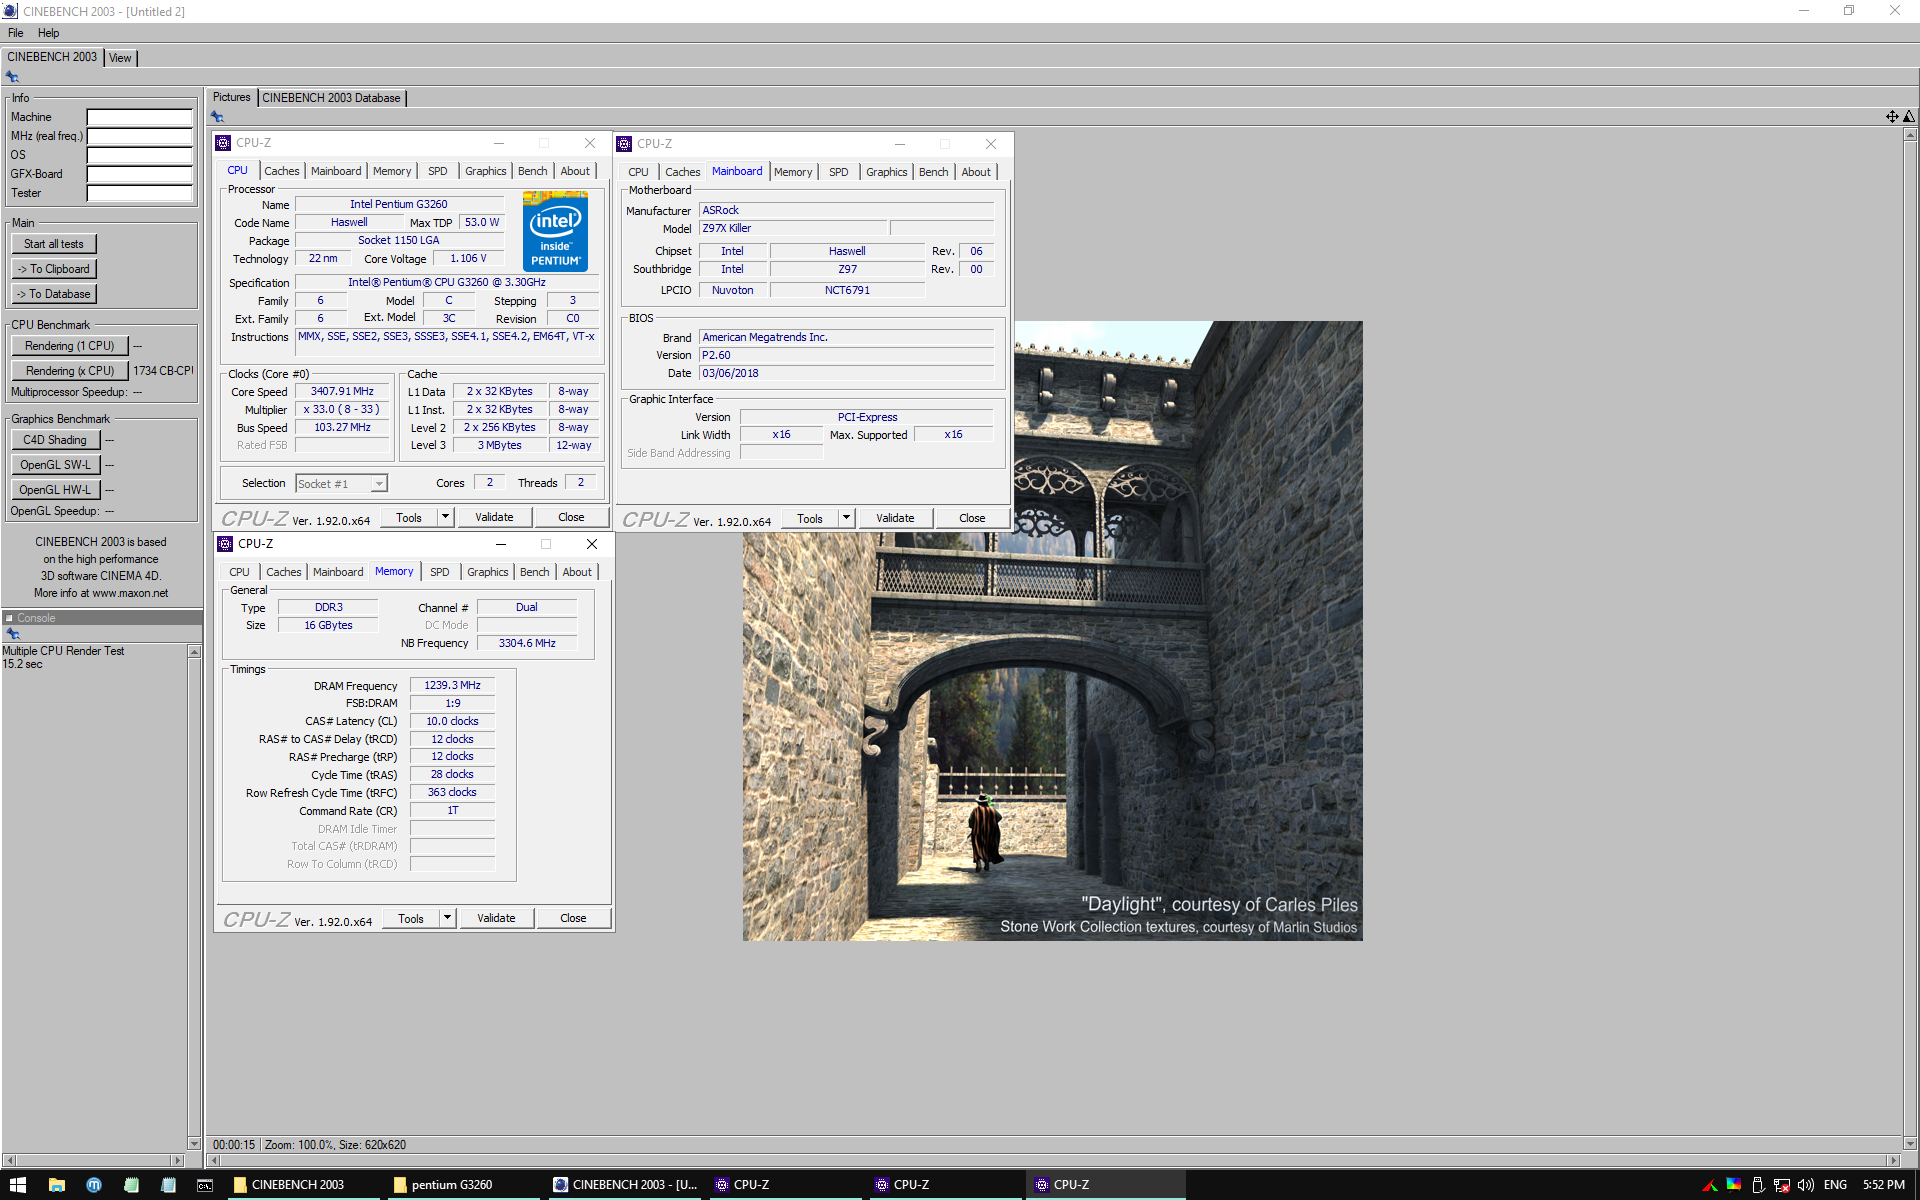This screenshot has width=1920, height=1200.
Task: Open the Windows Start menu
Action: click(x=18, y=1185)
